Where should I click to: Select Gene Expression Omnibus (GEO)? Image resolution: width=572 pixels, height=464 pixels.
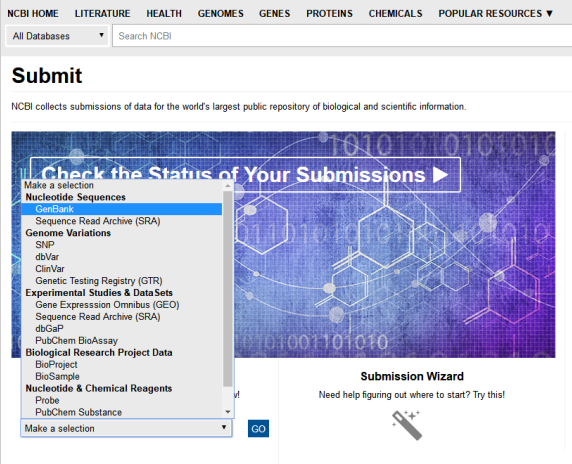pos(122,305)
